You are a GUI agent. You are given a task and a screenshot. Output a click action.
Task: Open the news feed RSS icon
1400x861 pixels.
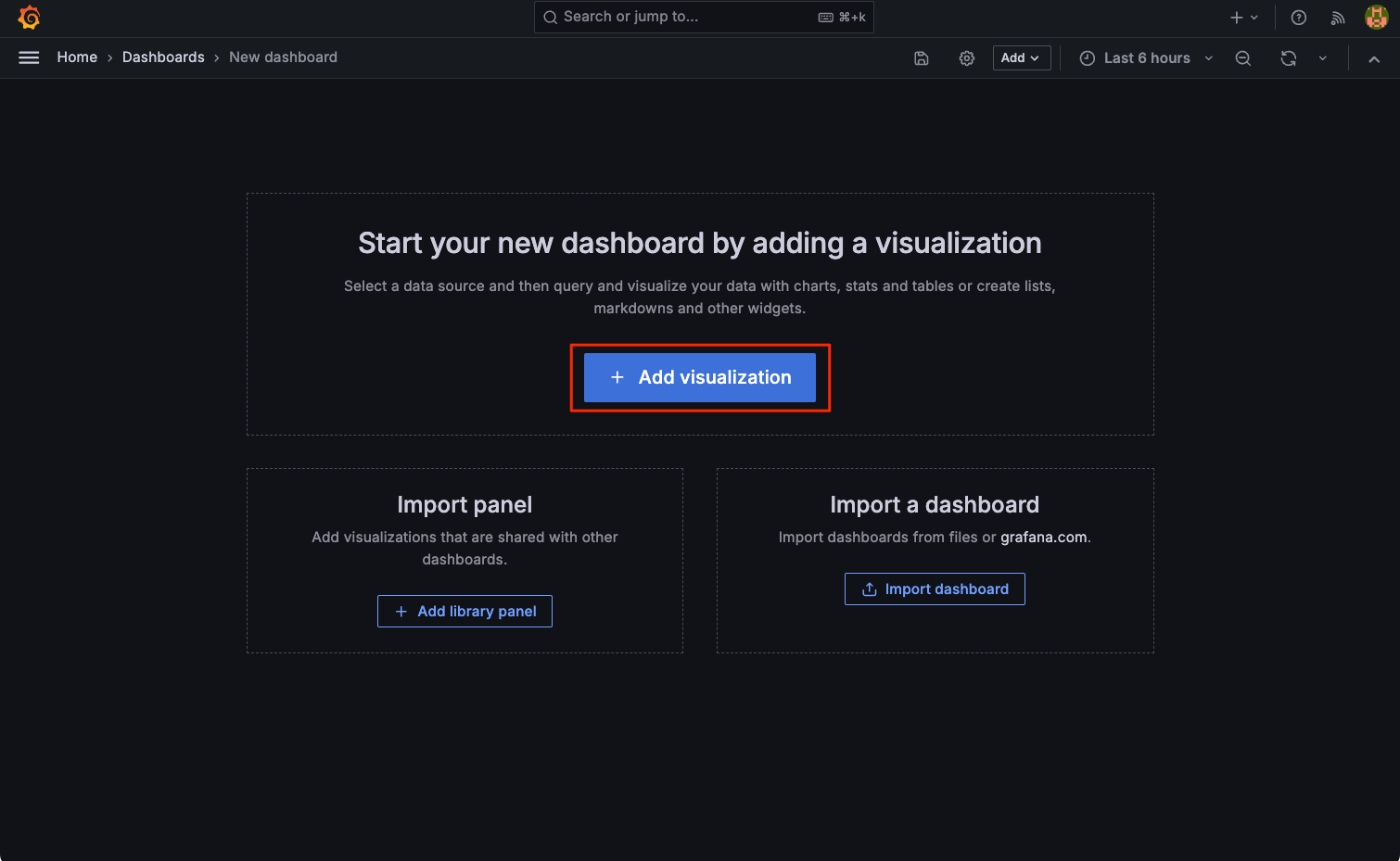pos(1338,17)
